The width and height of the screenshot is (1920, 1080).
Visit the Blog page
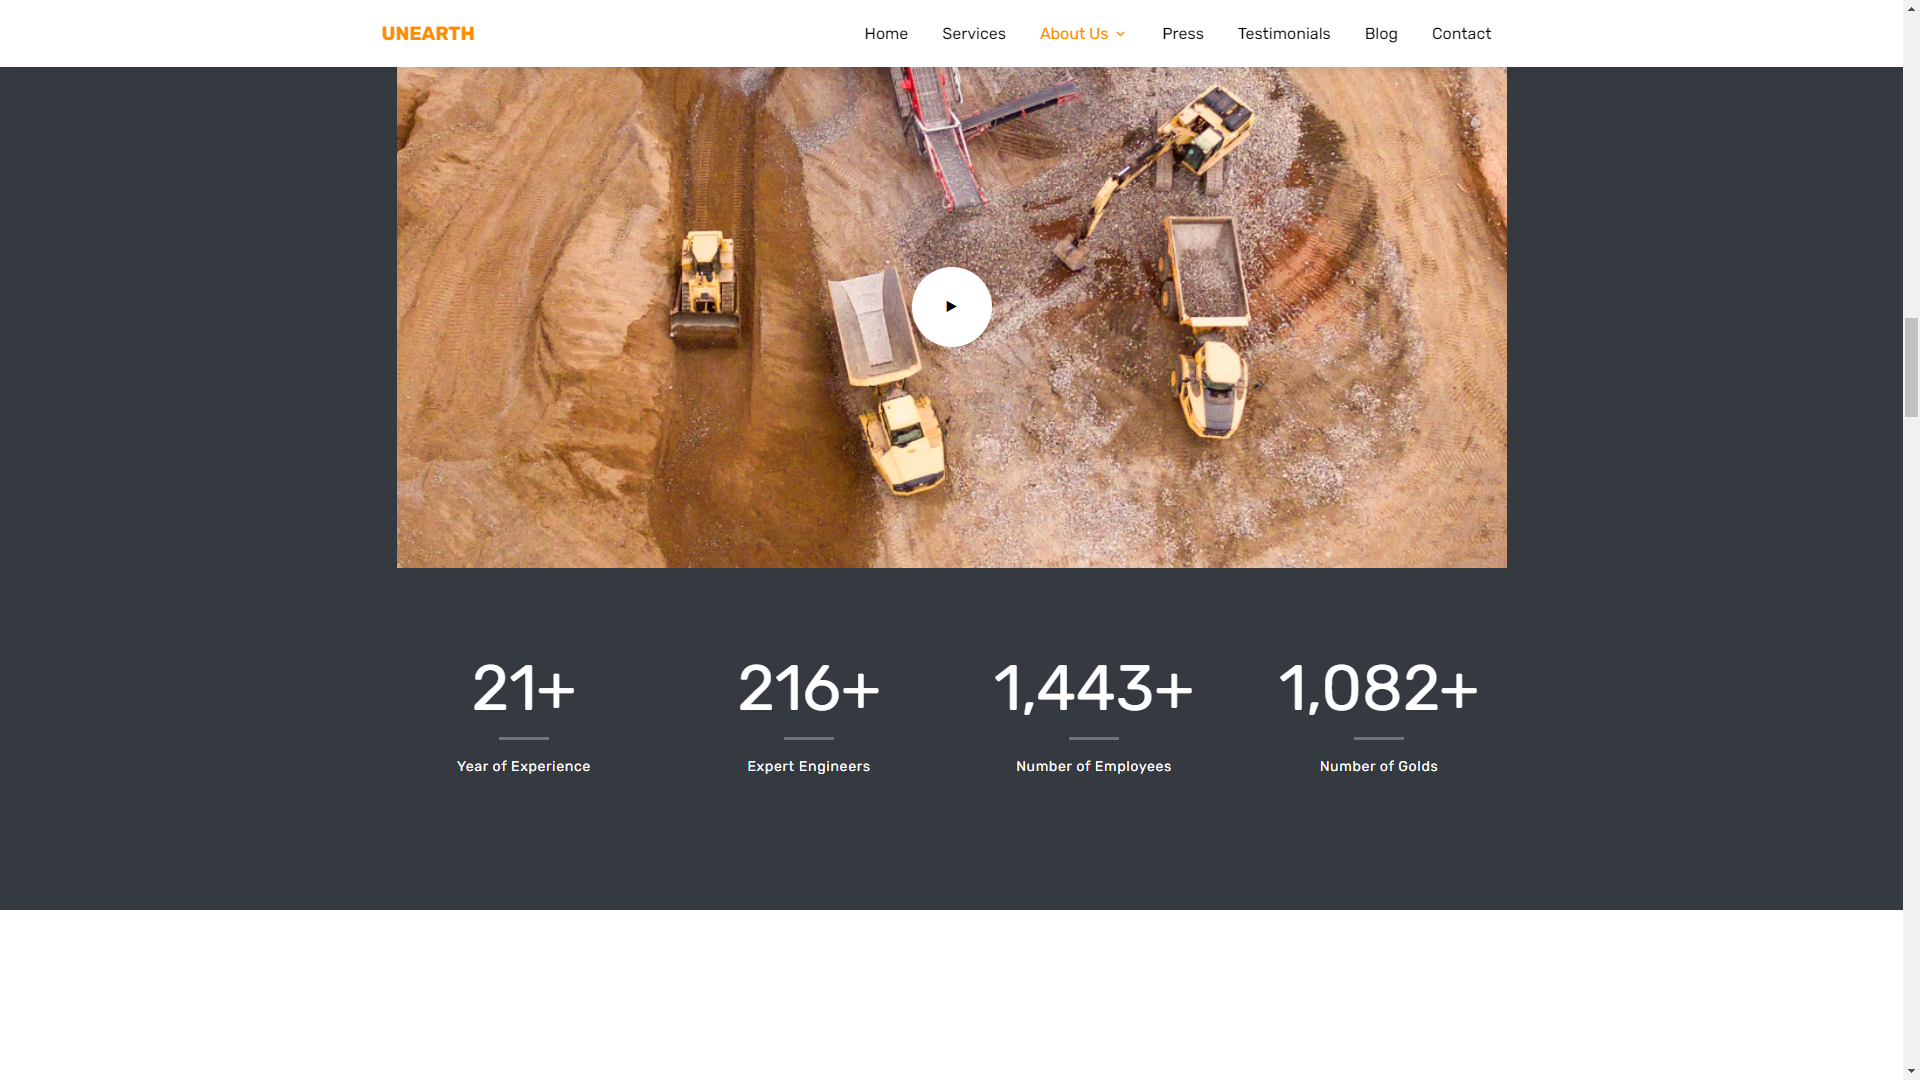click(1380, 34)
